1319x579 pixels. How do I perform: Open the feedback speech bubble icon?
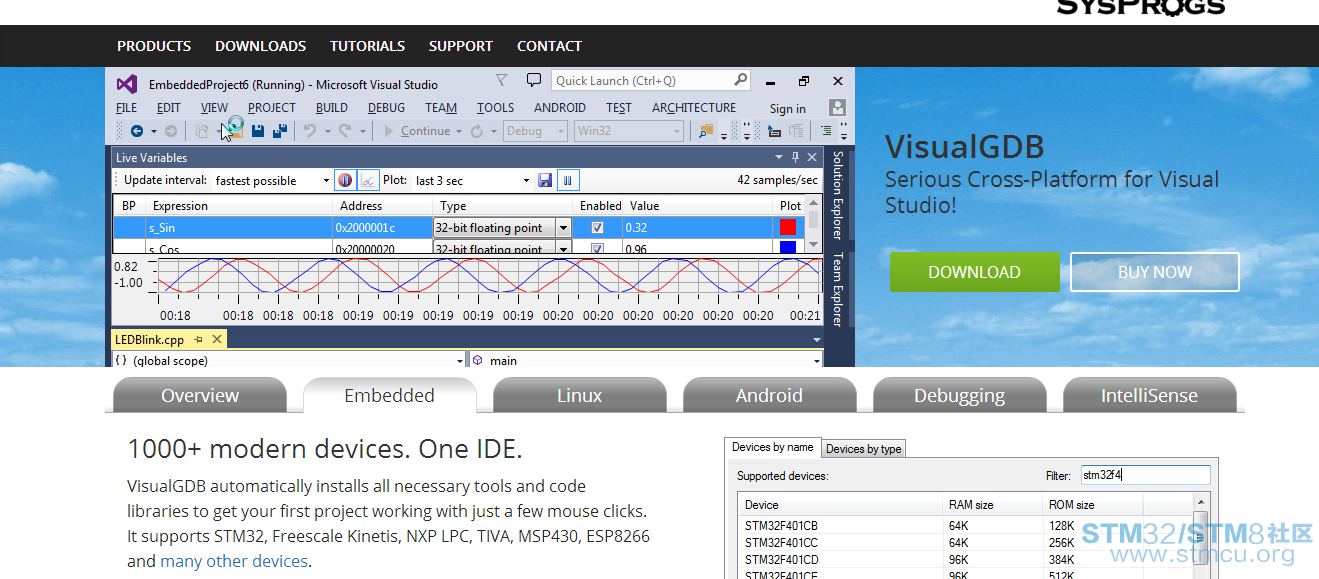pyautogui.click(x=534, y=80)
